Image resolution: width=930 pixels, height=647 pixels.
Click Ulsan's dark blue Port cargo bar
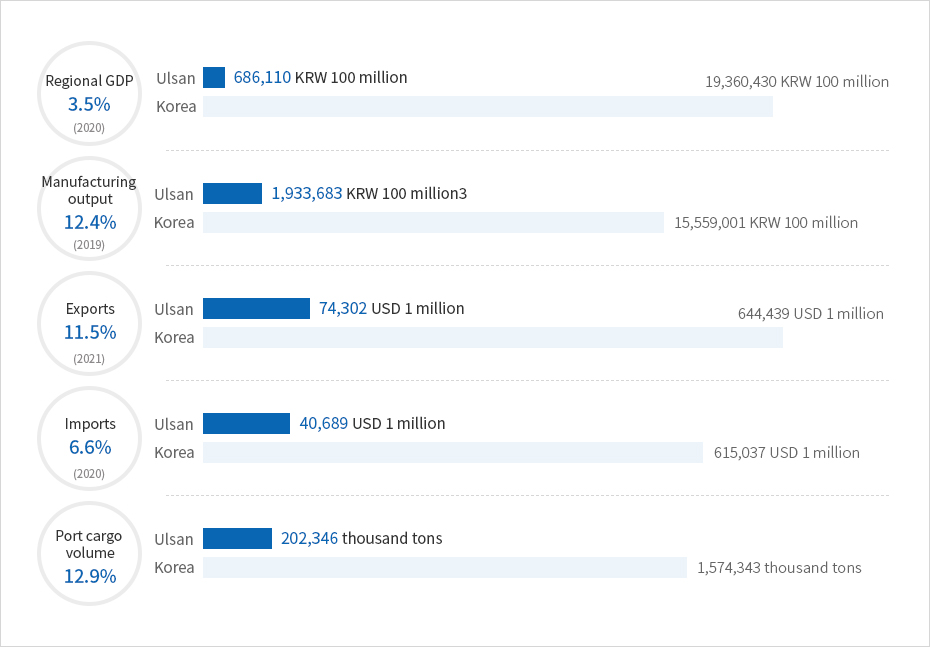coord(237,539)
